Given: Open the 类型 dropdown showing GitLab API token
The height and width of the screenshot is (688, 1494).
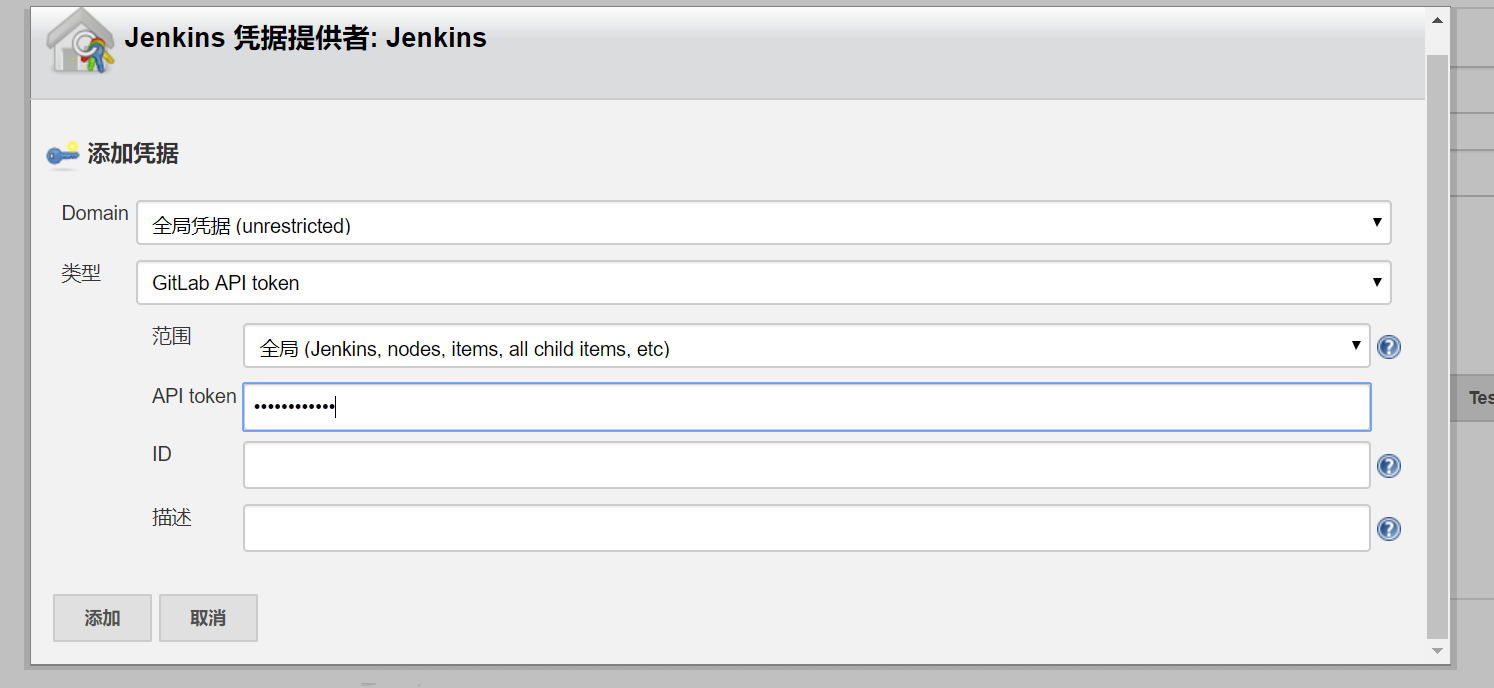Looking at the screenshot, I should (x=763, y=283).
